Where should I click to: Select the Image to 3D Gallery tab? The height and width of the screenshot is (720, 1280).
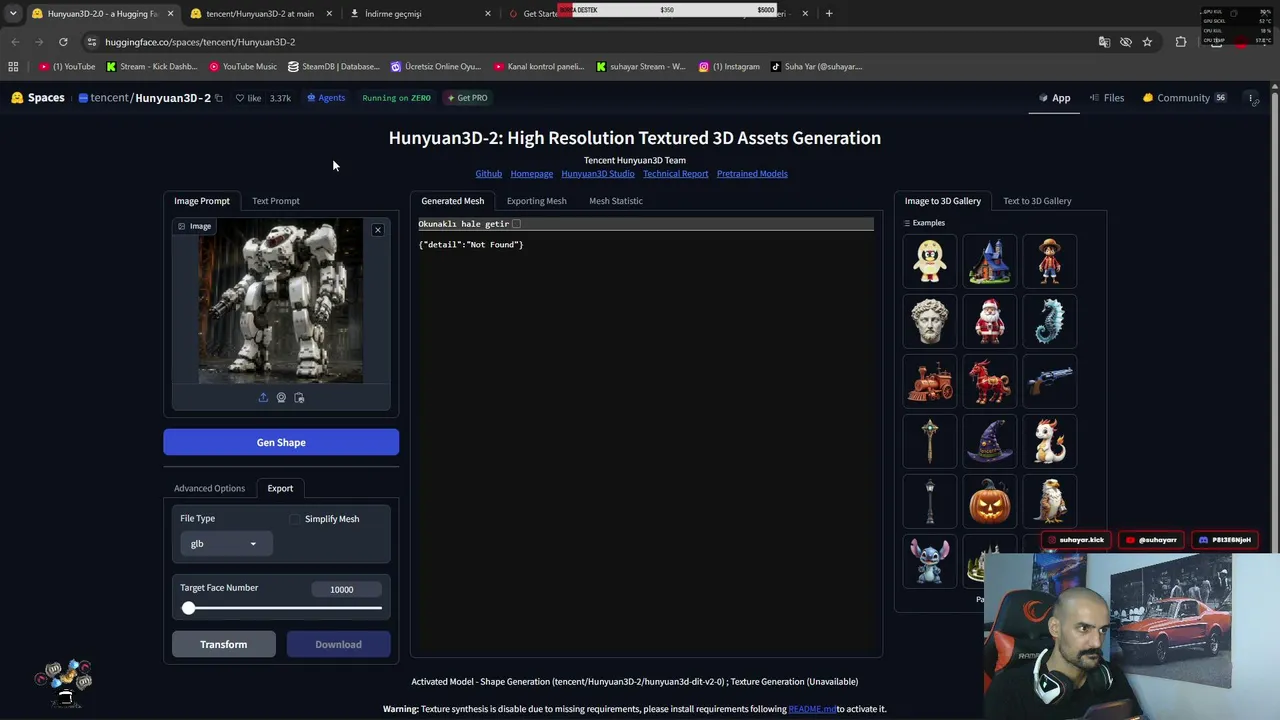[943, 201]
